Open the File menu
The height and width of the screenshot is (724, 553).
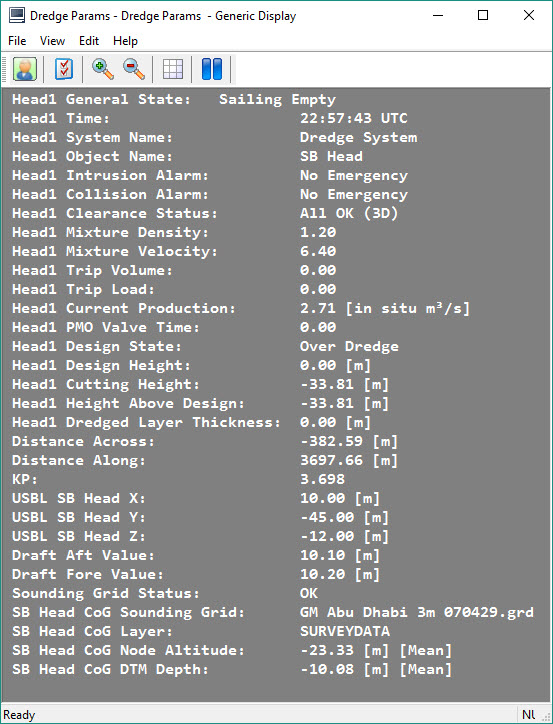17,41
